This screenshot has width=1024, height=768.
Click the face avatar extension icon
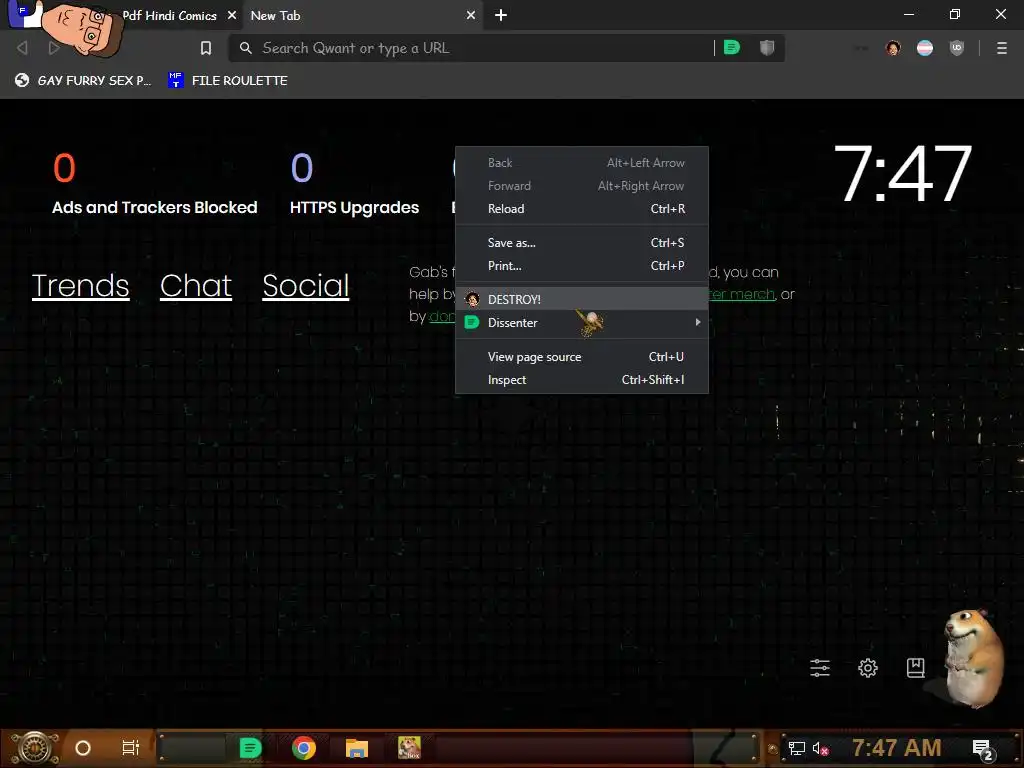893,48
